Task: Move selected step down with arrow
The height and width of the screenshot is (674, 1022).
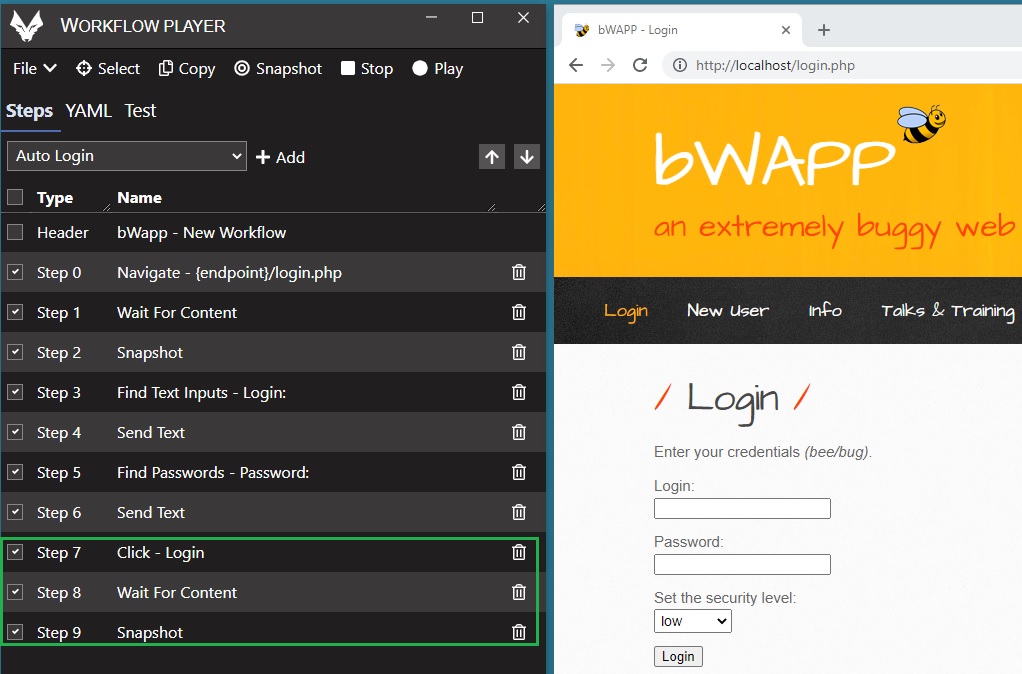Action: [x=527, y=156]
